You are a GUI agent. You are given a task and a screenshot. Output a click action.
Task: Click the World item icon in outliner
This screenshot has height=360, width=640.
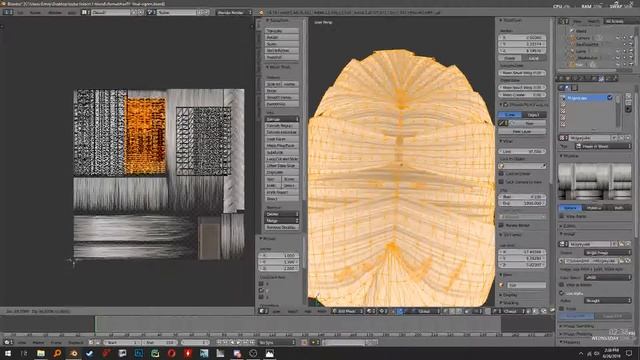click(572, 31)
